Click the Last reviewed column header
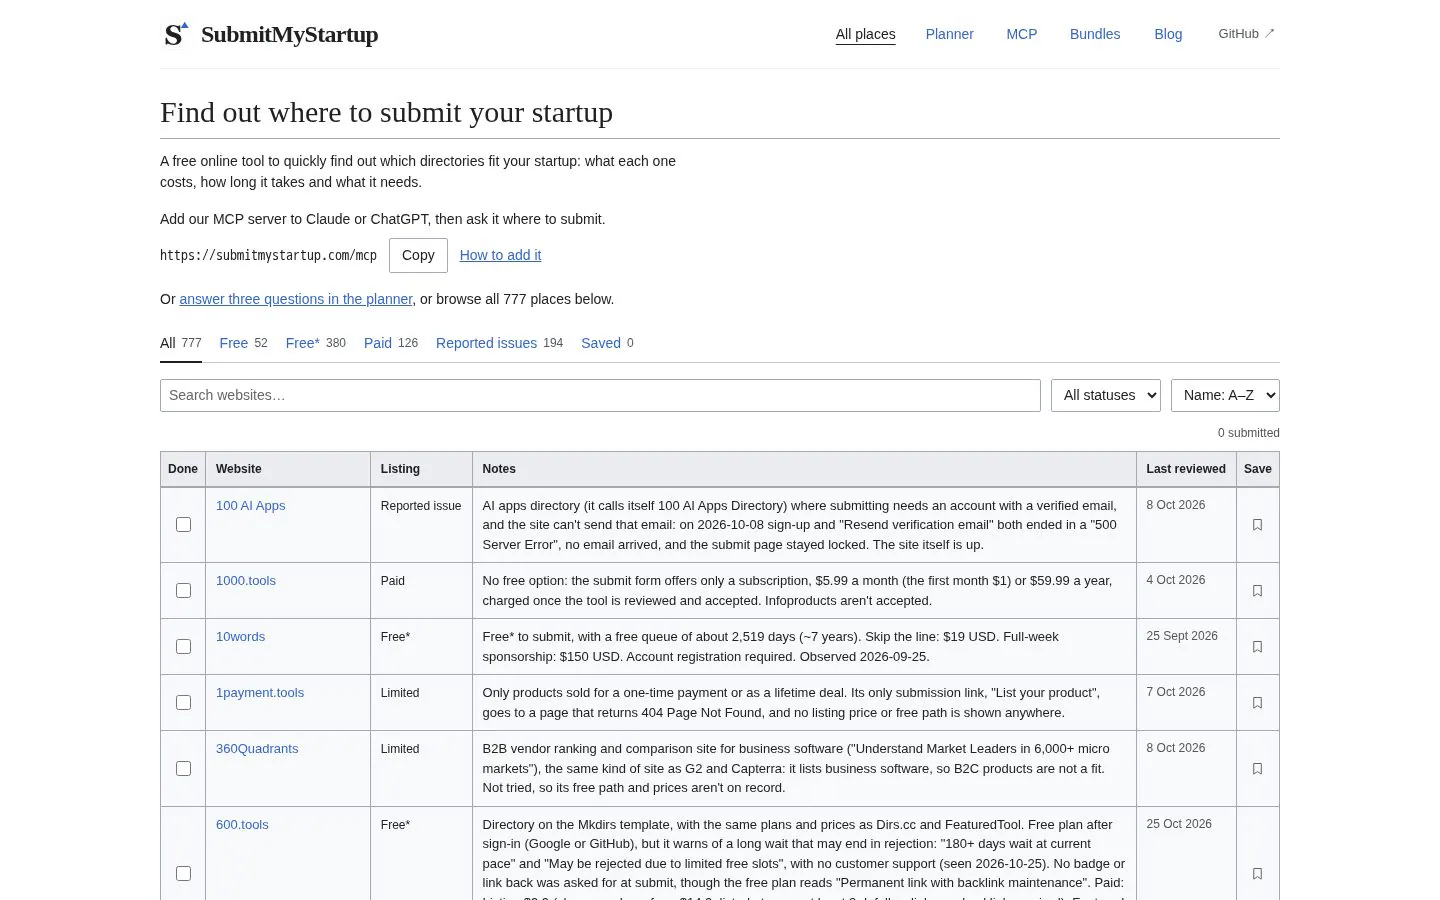This screenshot has width=1440, height=900. (1186, 469)
